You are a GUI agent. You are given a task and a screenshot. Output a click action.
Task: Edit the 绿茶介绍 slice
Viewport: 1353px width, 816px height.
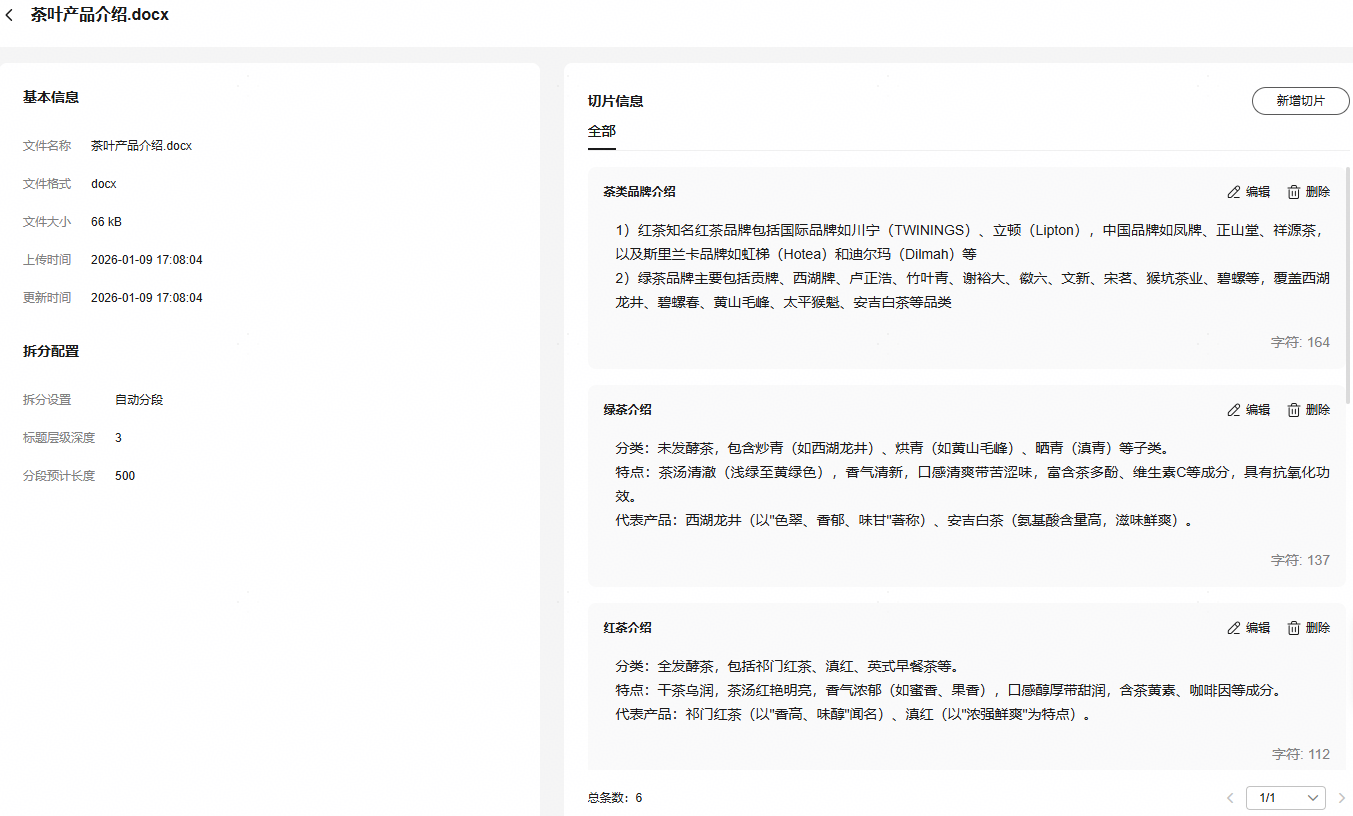[1248, 410]
